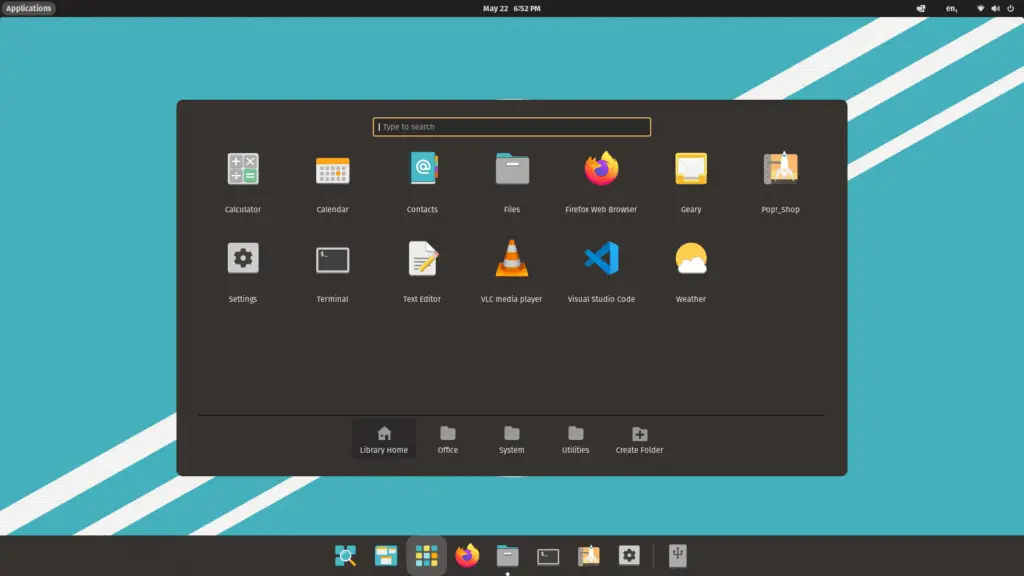Click the windows tray icon in the top bar
This screenshot has width=1024, height=576.
(921, 8)
